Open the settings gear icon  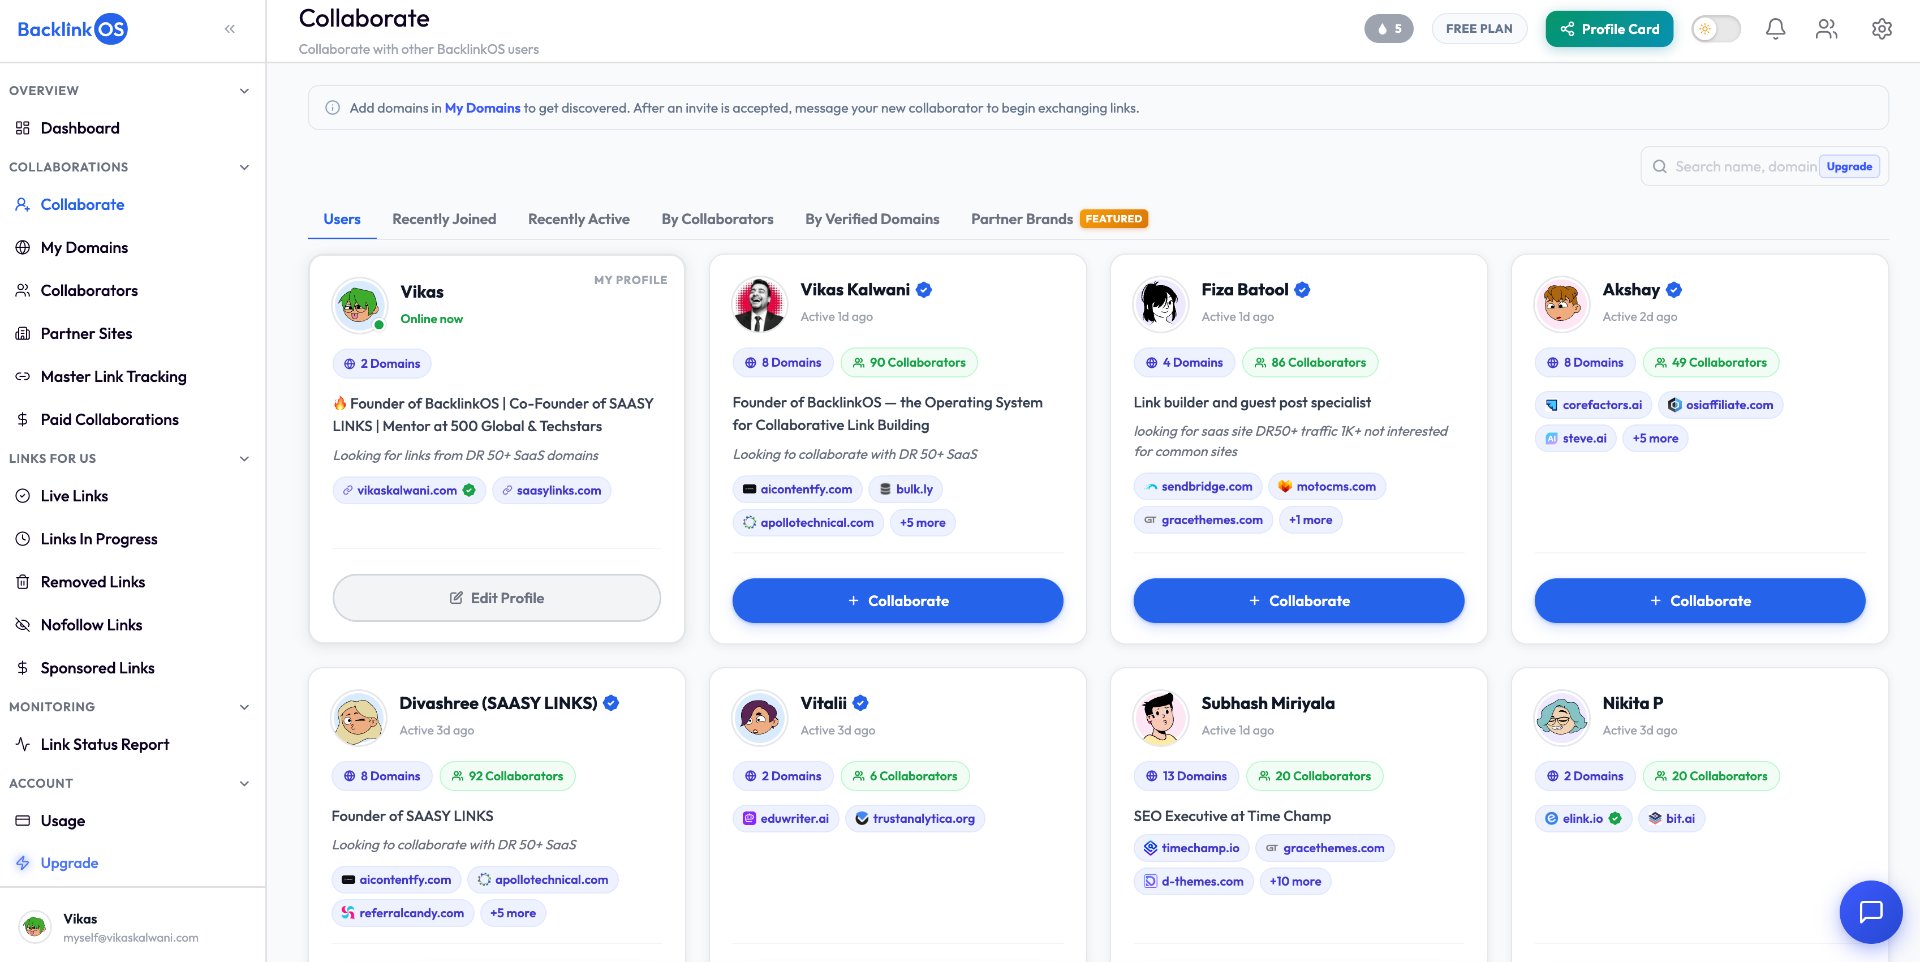point(1881,29)
